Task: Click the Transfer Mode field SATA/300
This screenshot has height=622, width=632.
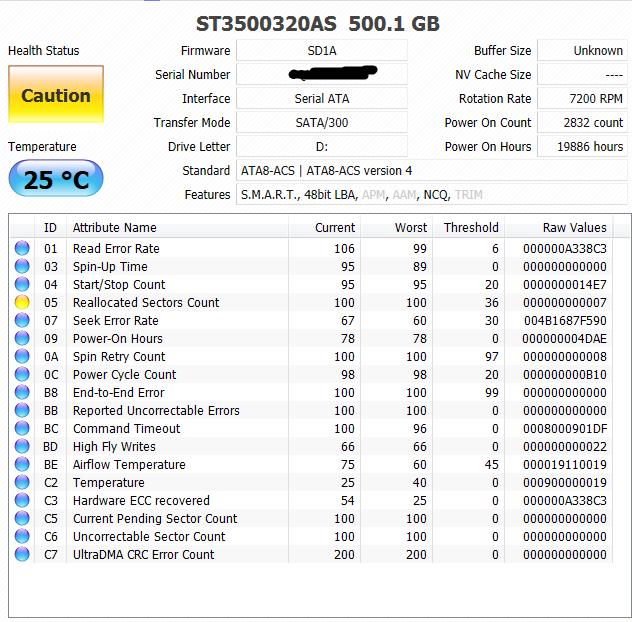Action: pos(322,123)
